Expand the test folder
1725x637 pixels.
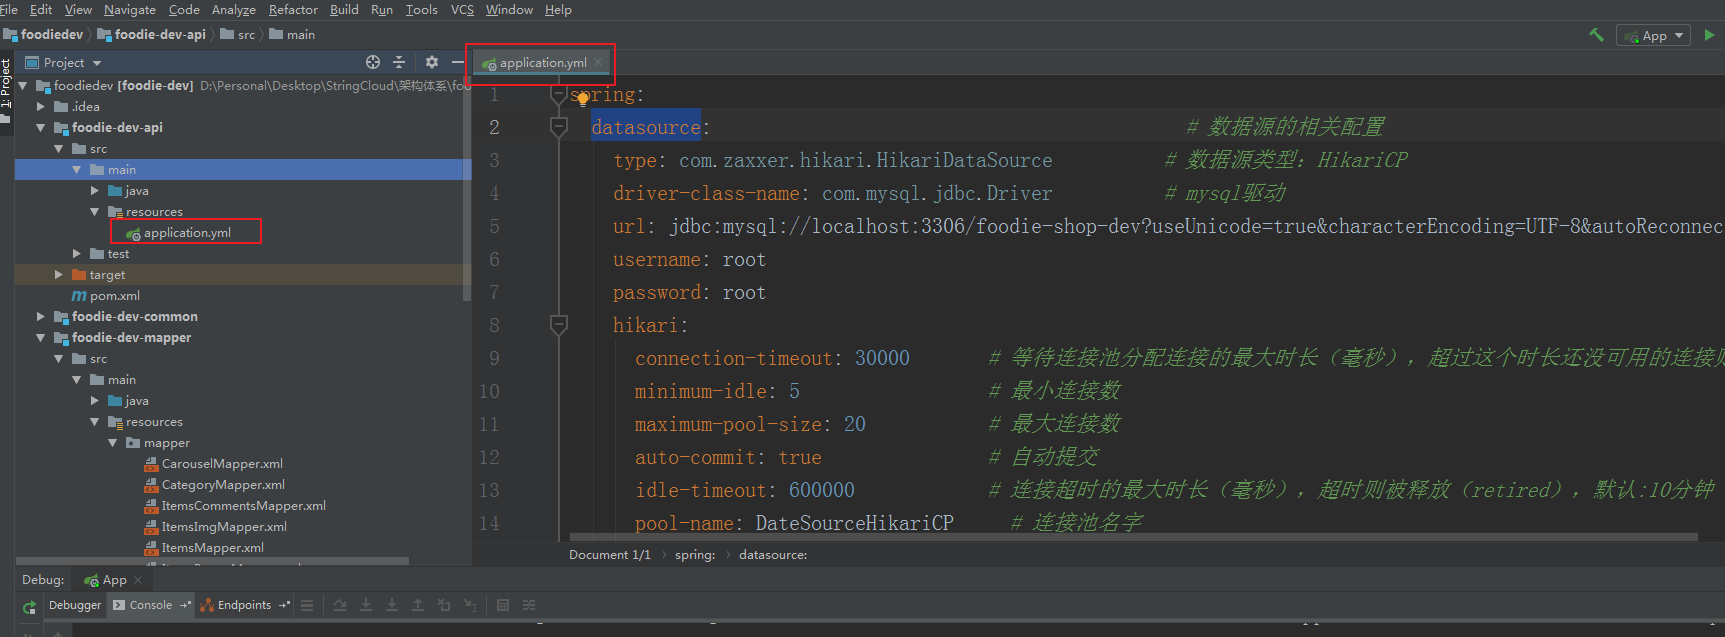point(77,254)
